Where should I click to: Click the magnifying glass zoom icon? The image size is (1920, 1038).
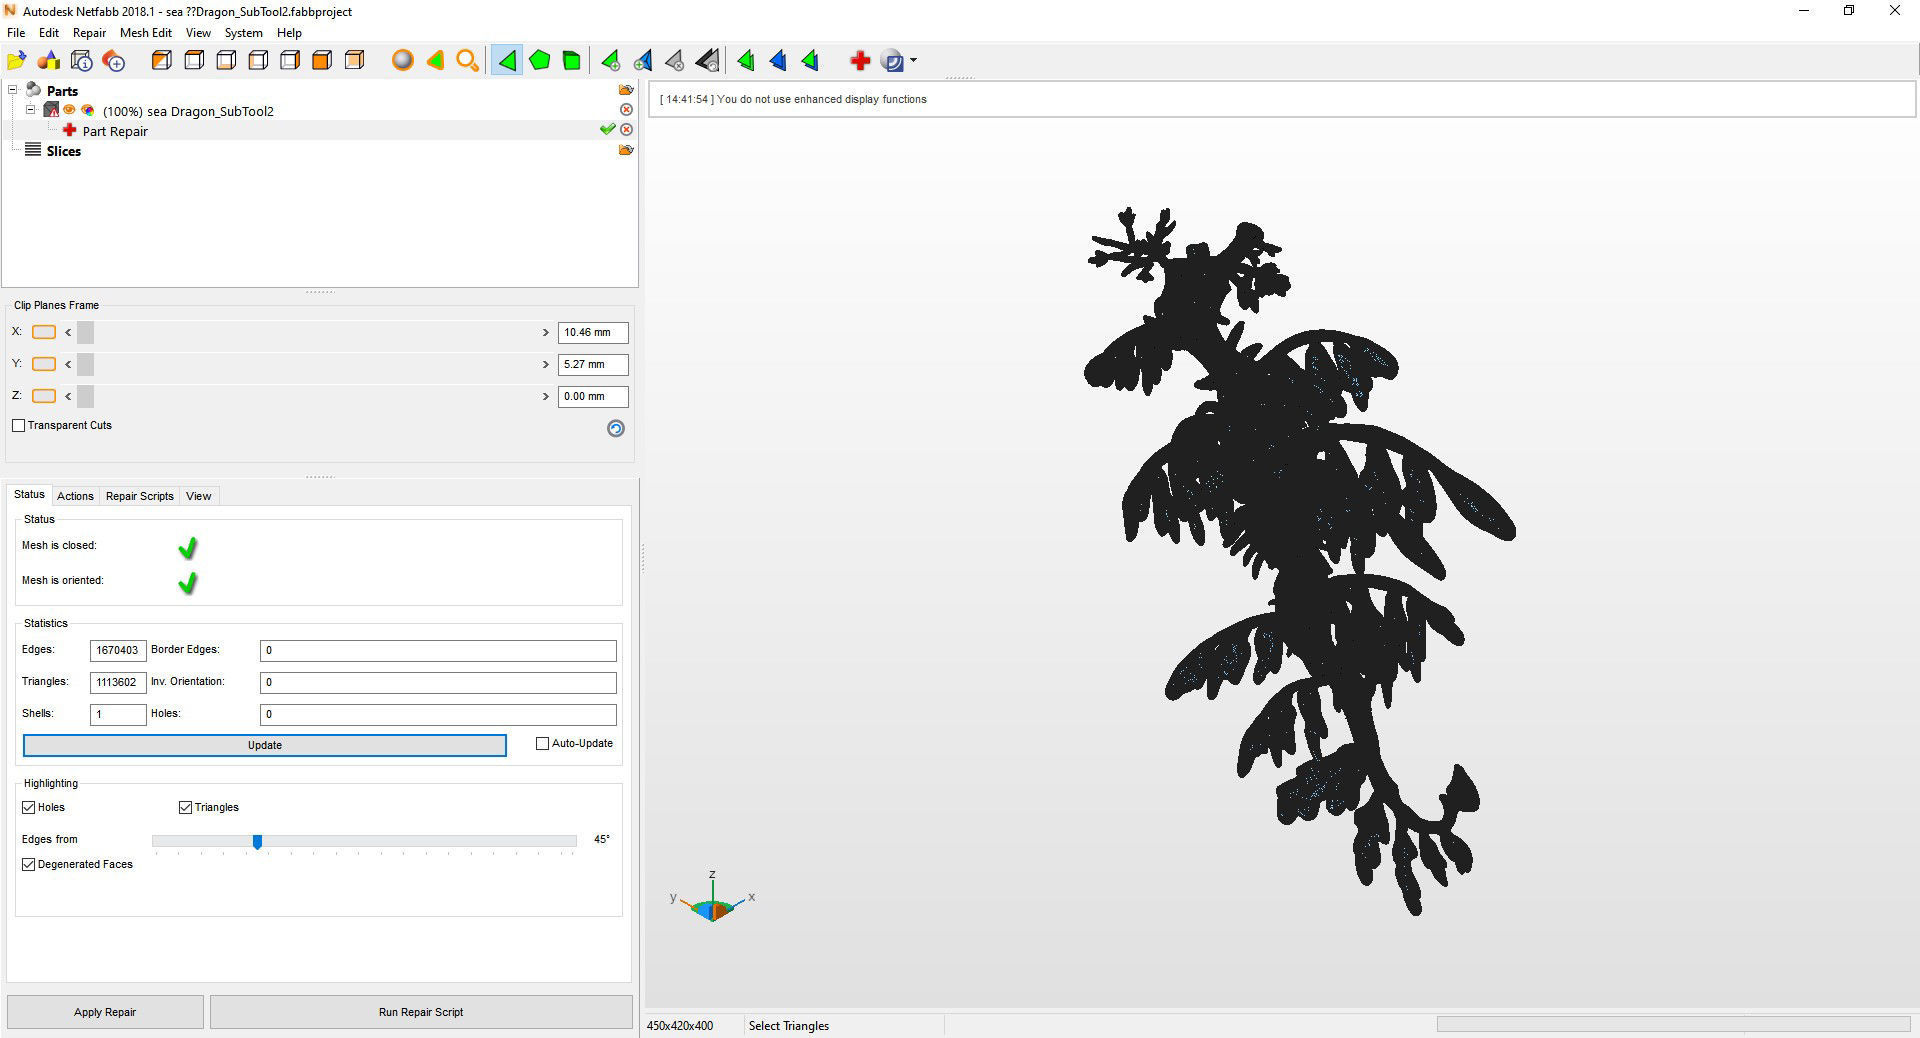tap(467, 61)
